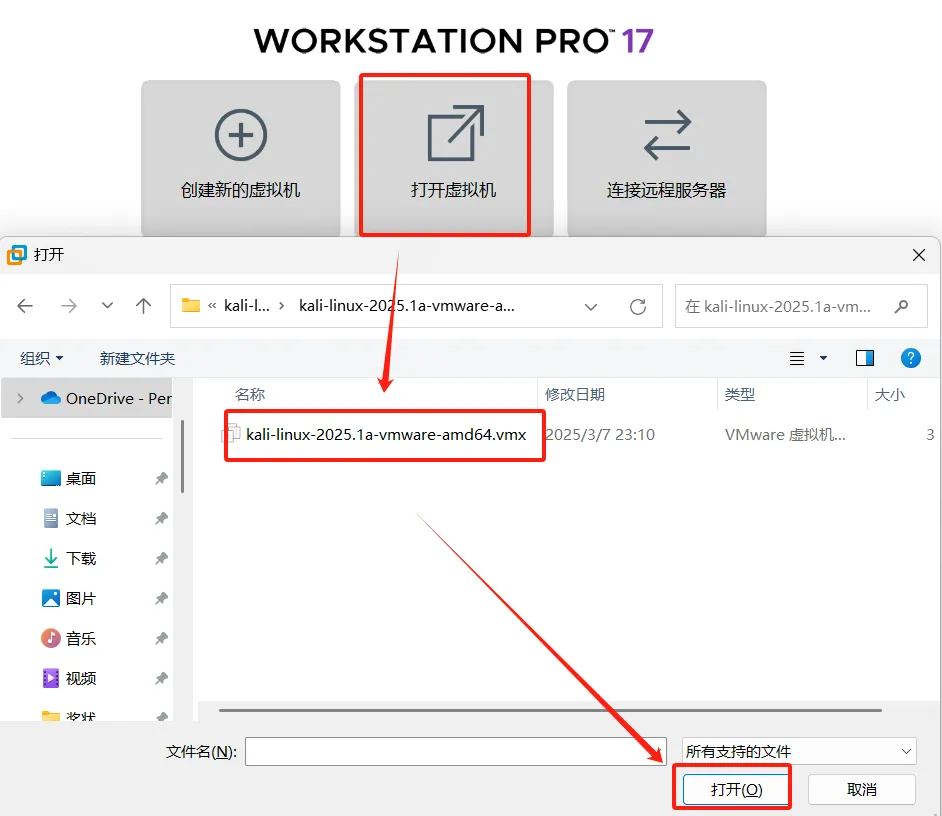The image size is (942, 816).
Task: Unpin 下载 using its pin icon
Action: (x=161, y=558)
